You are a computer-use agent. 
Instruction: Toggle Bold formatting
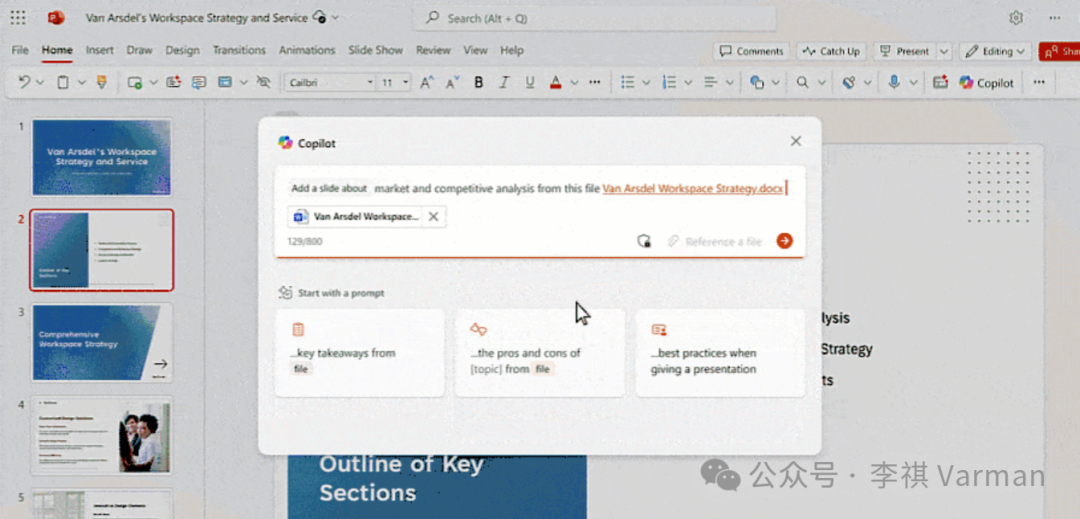click(479, 83)
